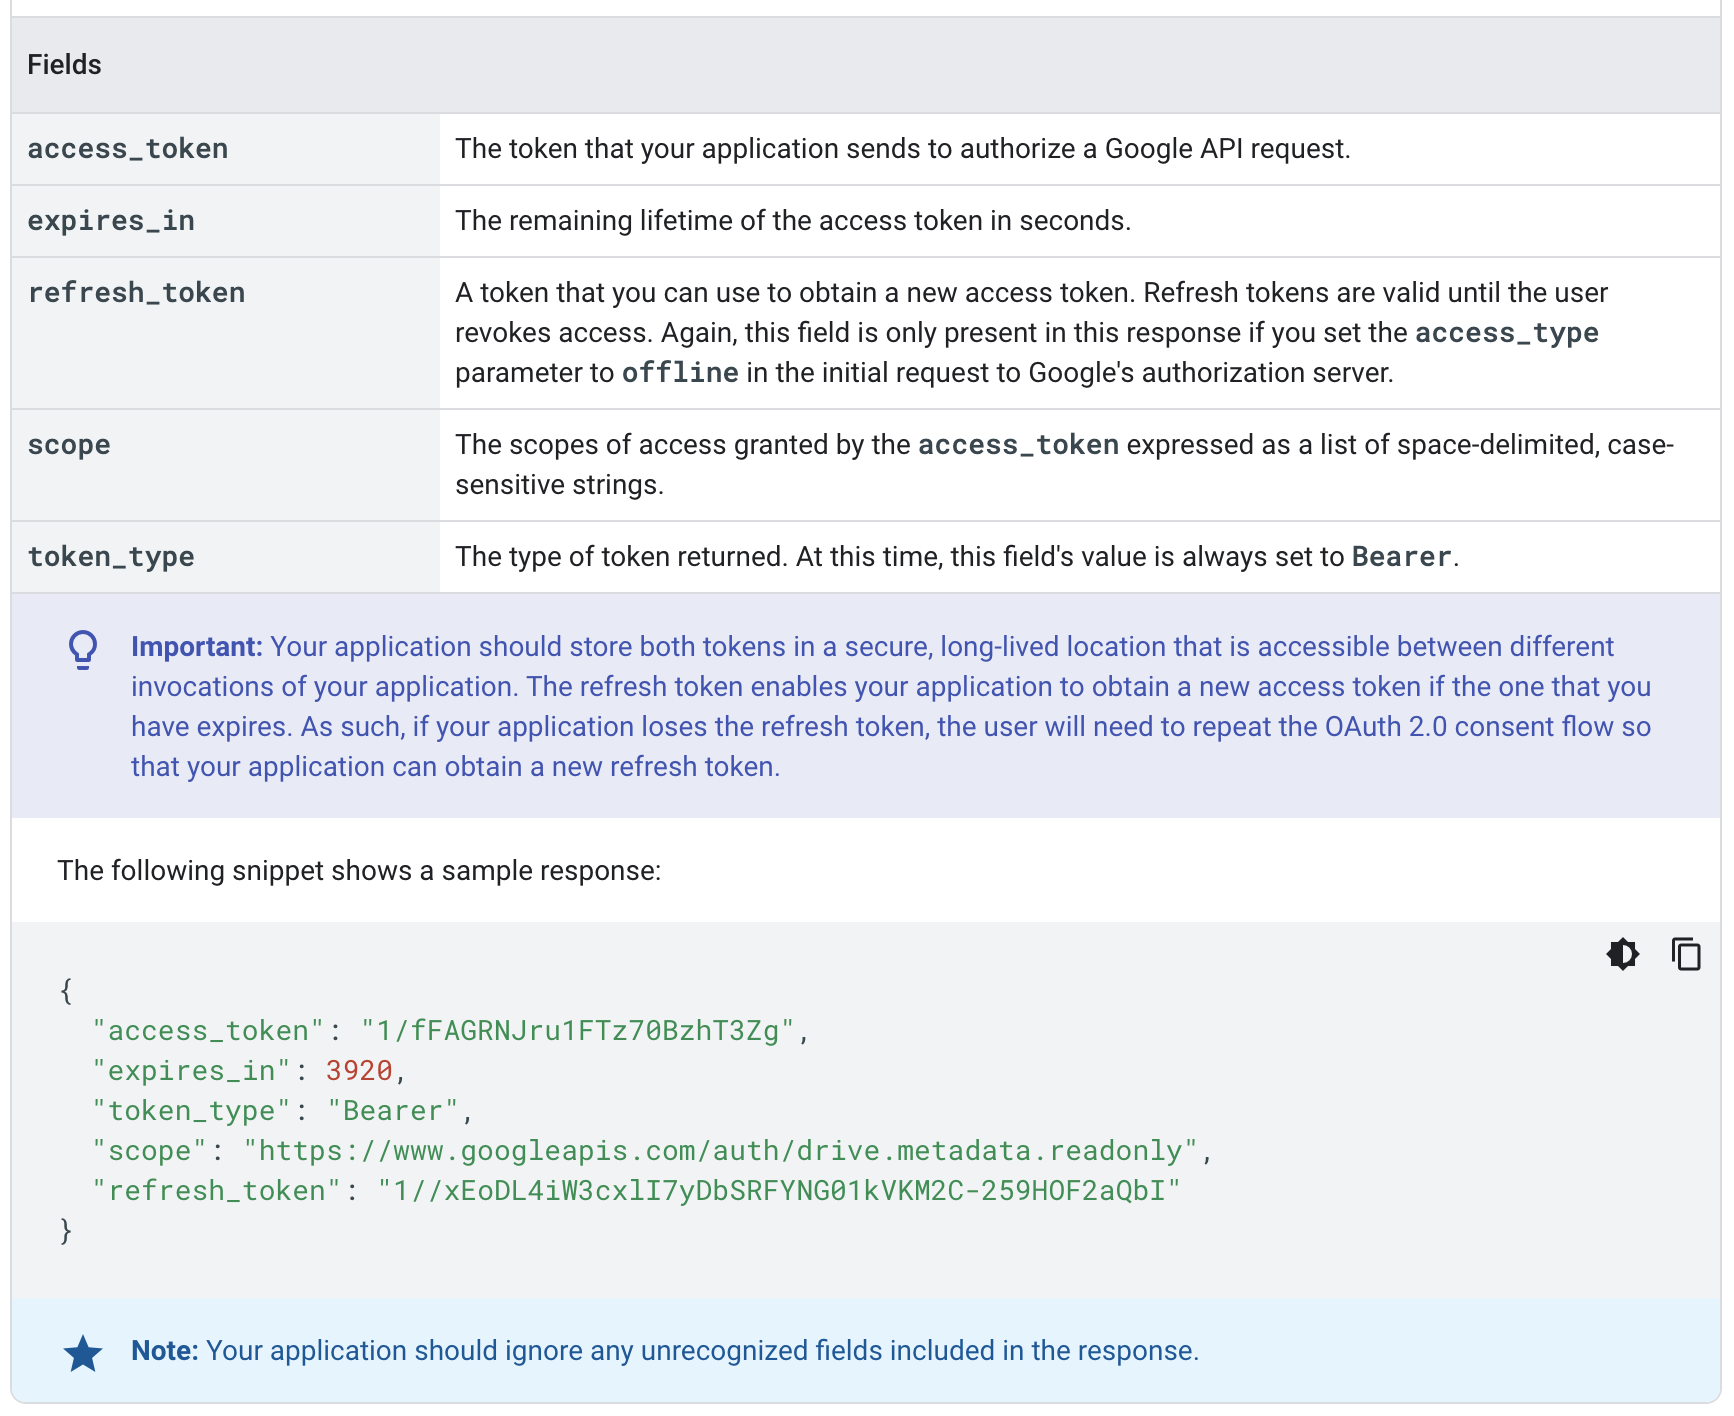The width and height of the screenshot is (1734, 1416).
Task: Click the expires_in field name cell
Action: tap(226, 221)
